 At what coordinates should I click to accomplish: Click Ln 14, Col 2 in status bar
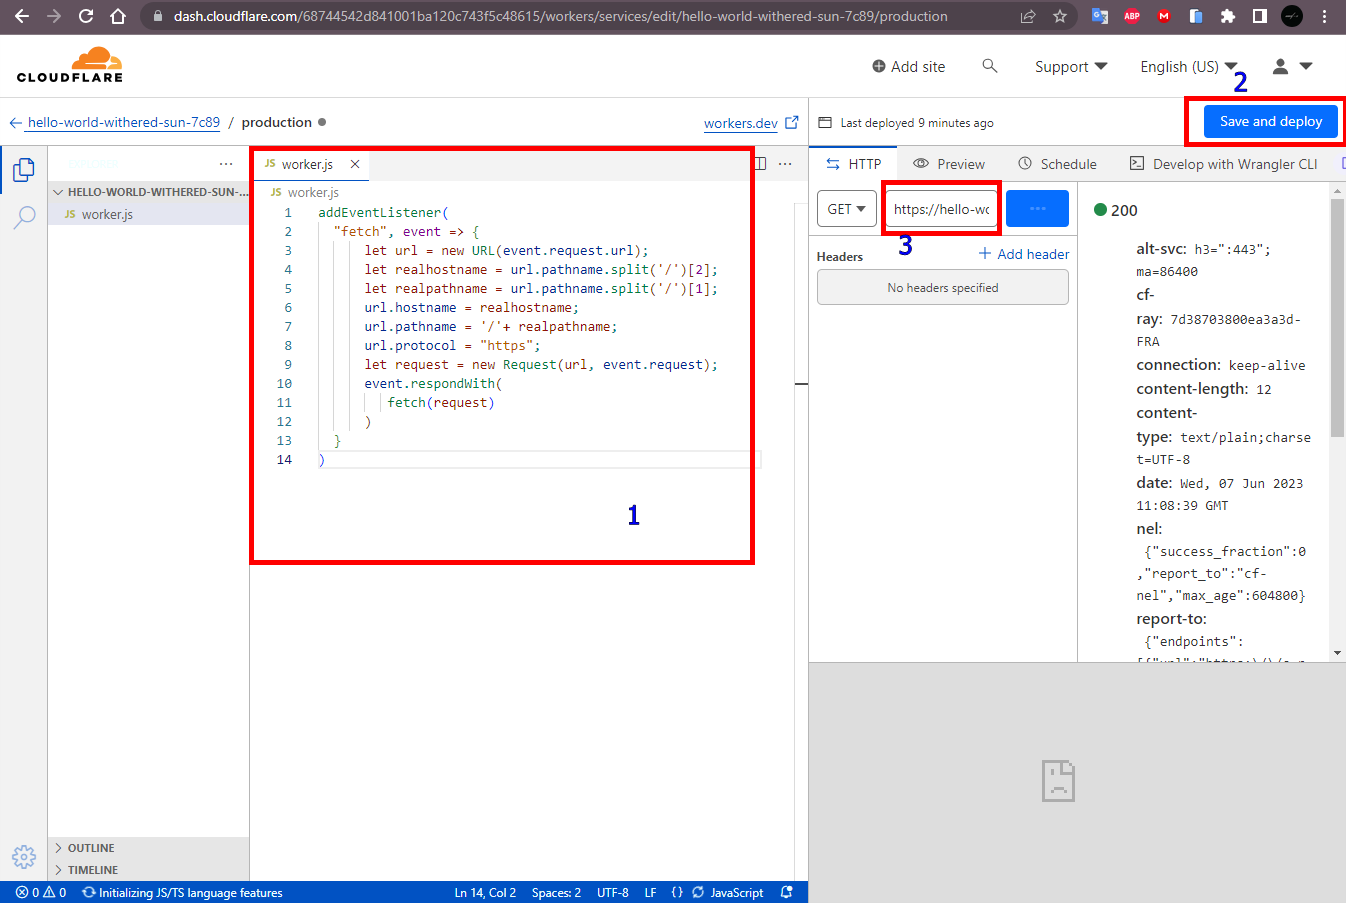pos(485,893)
